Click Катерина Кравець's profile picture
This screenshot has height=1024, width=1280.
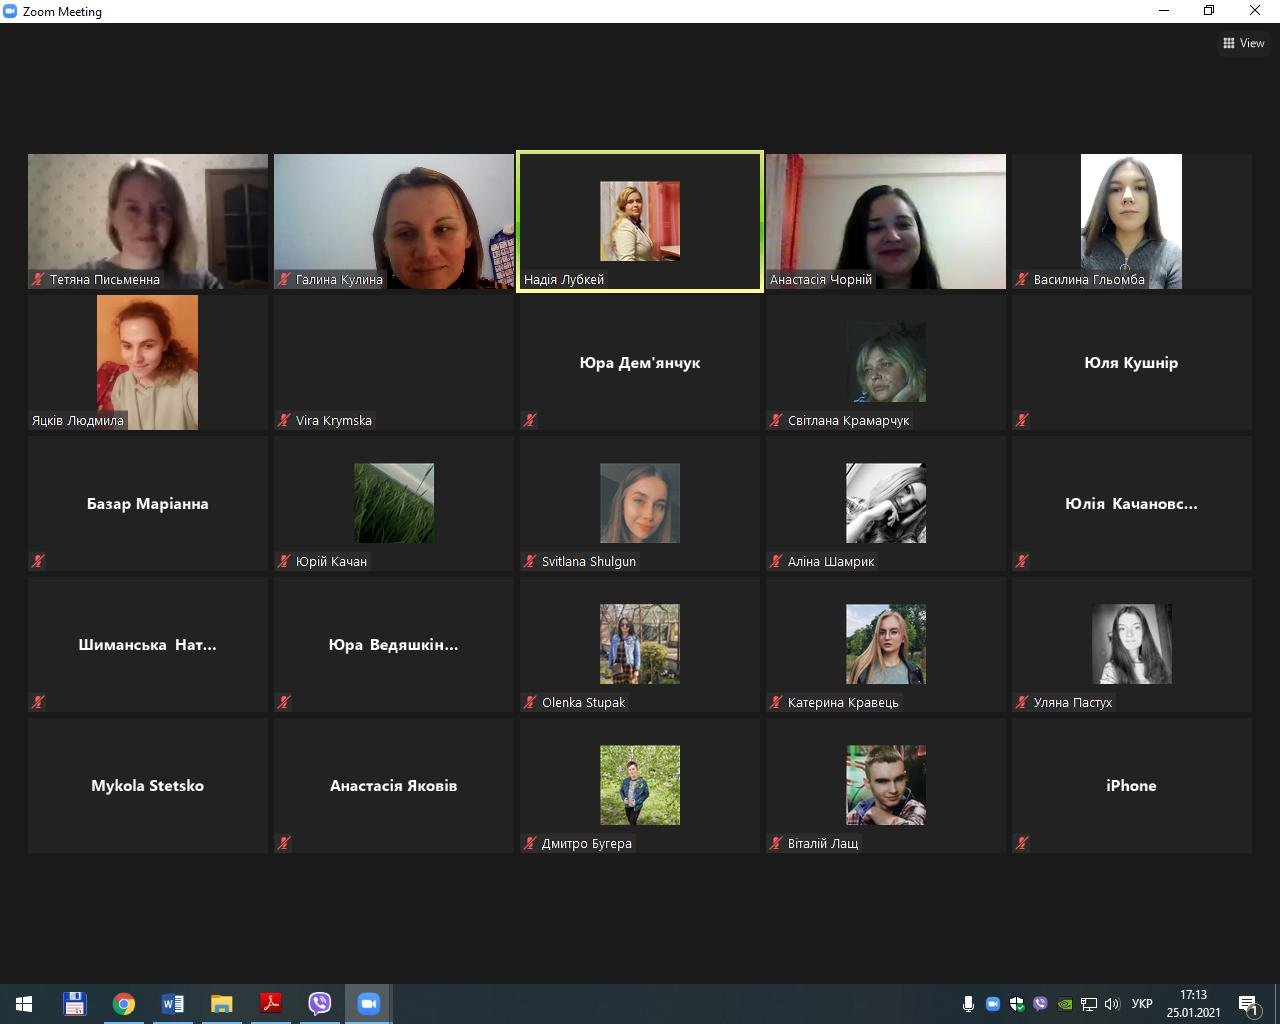click(886, 644)
